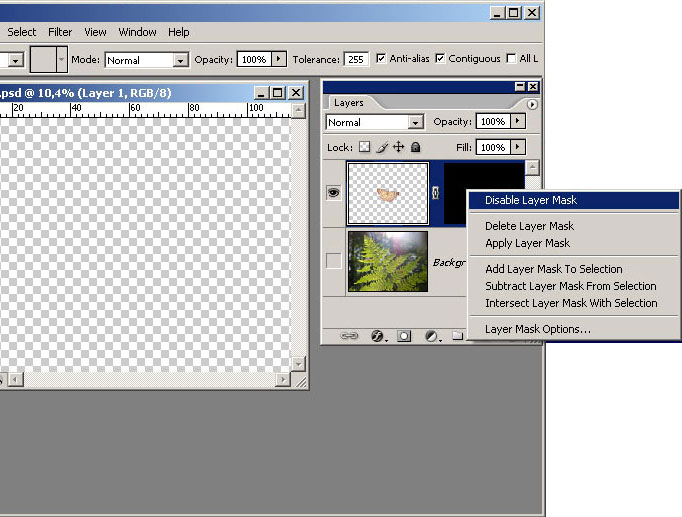Viewport: 682px width, 517px height.
Task: Open the fill source dropdown at left
Action: click(15, 60)
